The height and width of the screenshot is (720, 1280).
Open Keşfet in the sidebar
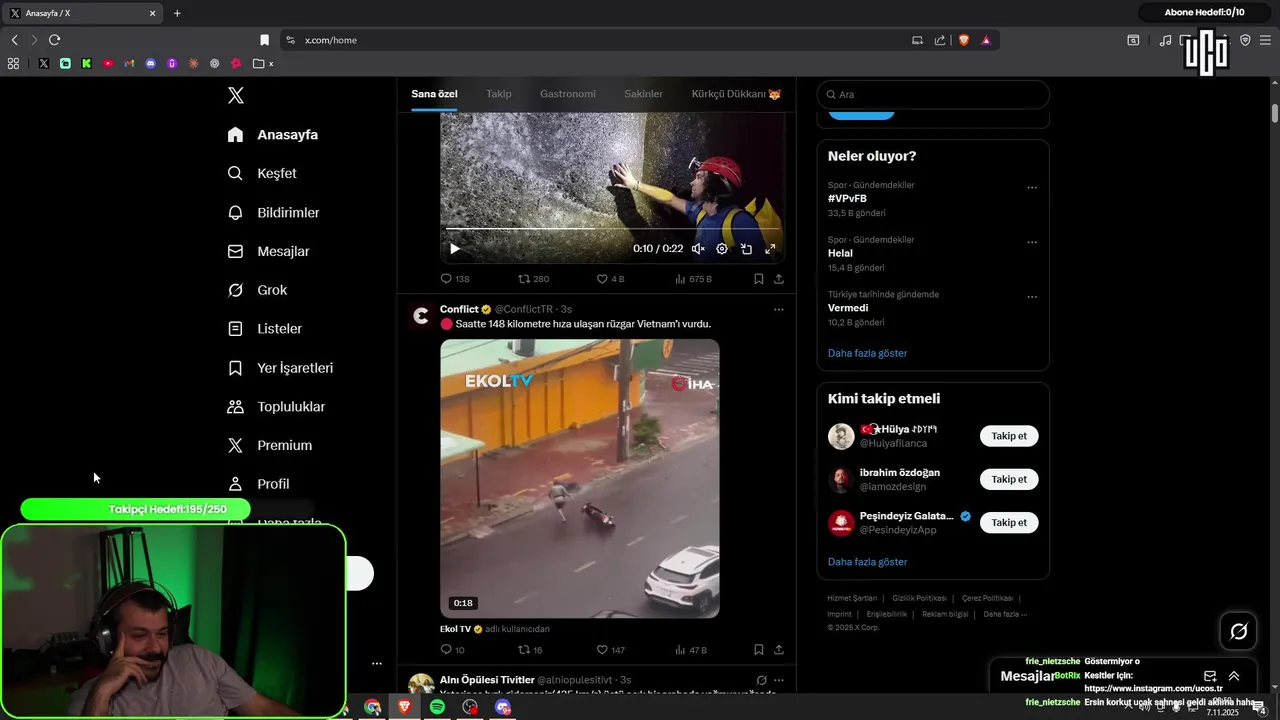pyautogui.click(x=262, y=173)
